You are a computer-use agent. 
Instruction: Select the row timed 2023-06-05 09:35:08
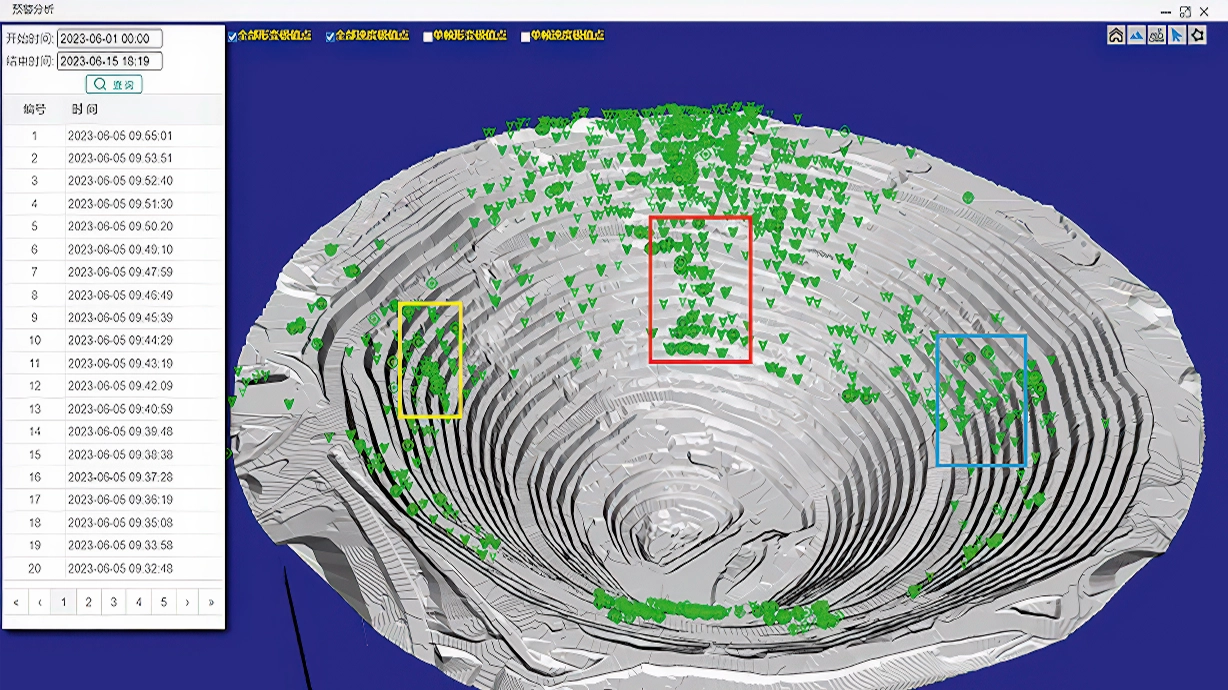tap(113, 523)
